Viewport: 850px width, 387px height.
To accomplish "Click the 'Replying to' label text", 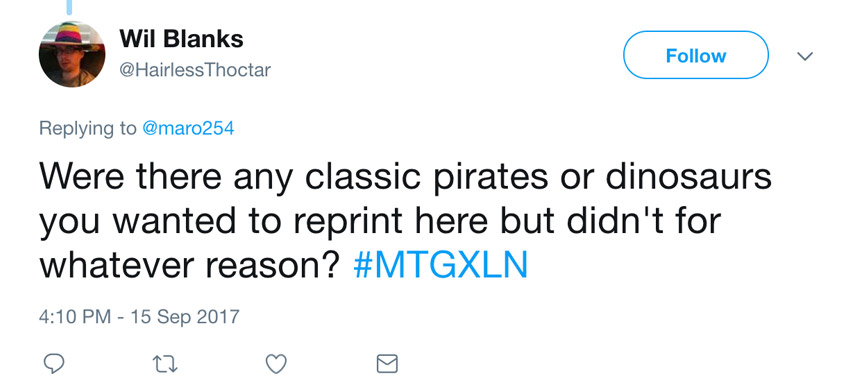I will 88,129.
